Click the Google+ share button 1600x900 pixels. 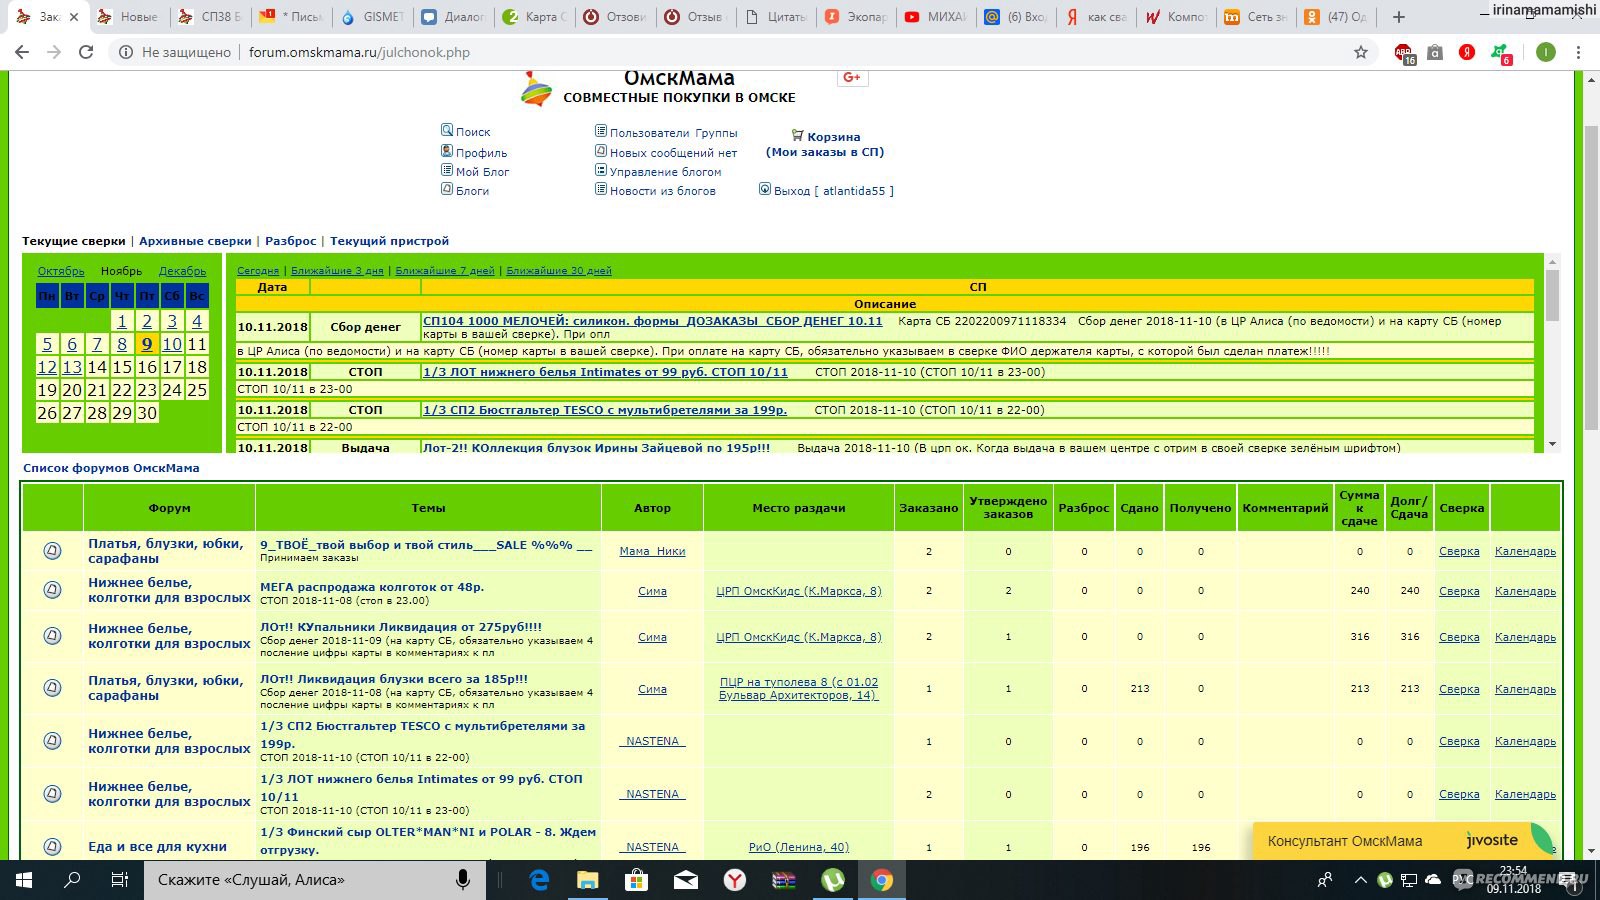click(x=852, y=78)
